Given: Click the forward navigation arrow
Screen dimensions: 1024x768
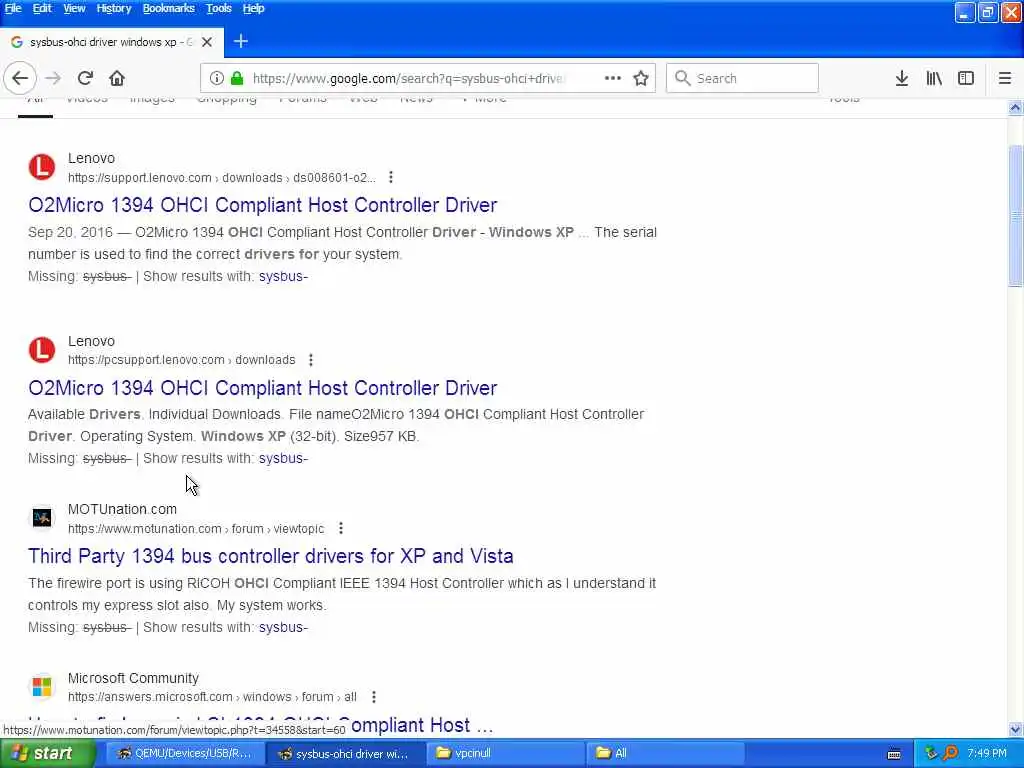Looking at the screenshot, I should pyautogui.click(x=53, y=78).
